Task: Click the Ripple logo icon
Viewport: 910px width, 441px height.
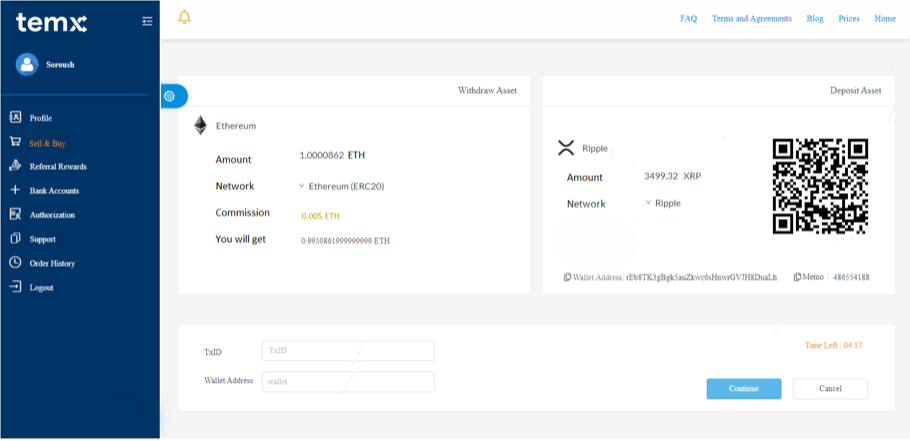Action: pos(566,149)
